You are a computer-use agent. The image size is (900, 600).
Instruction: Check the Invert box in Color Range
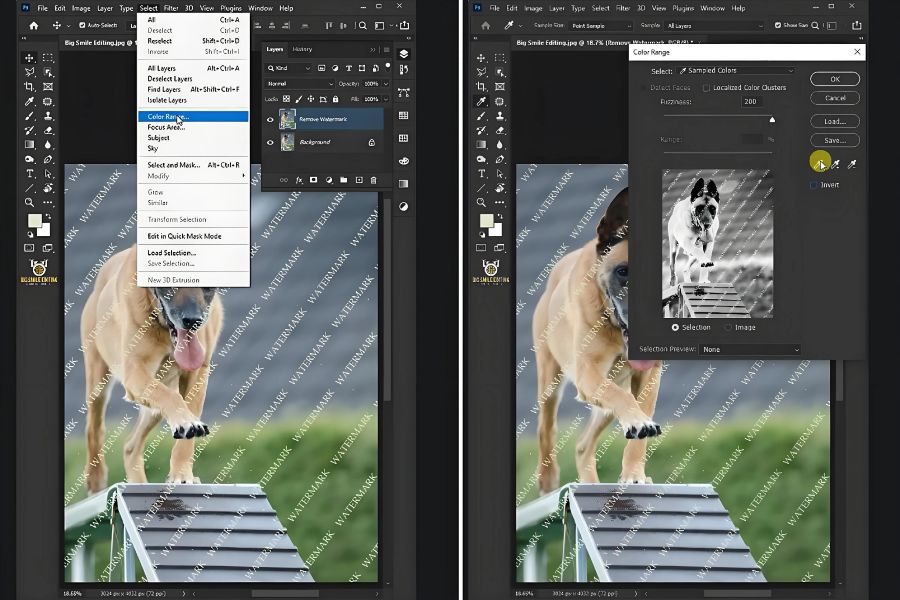(813, 185)
